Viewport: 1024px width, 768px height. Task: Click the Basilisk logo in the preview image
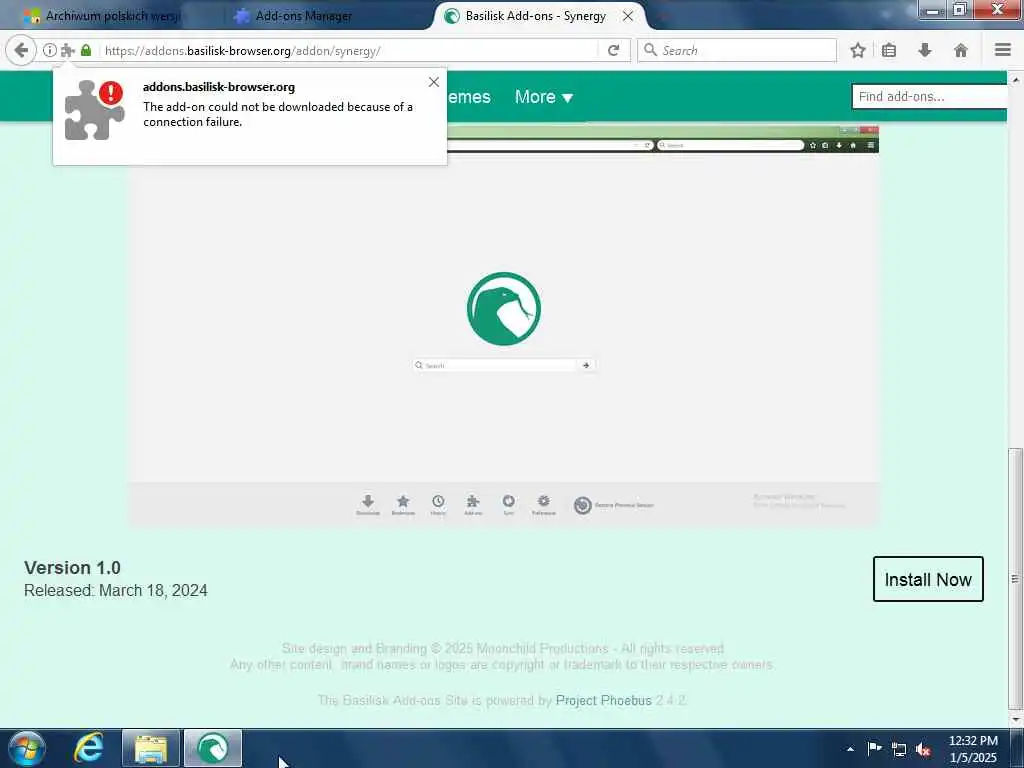(x=504, y=309)
